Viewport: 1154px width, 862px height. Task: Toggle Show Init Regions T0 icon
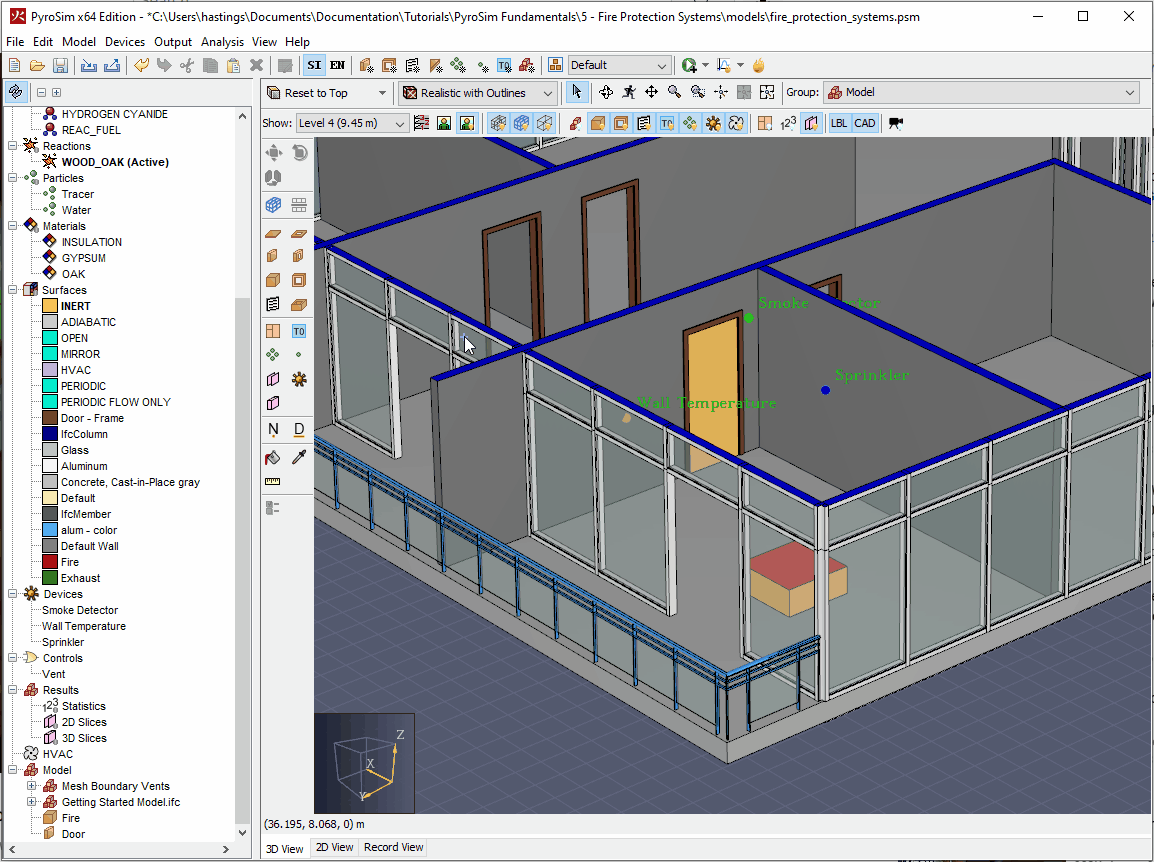pos(667,123)
